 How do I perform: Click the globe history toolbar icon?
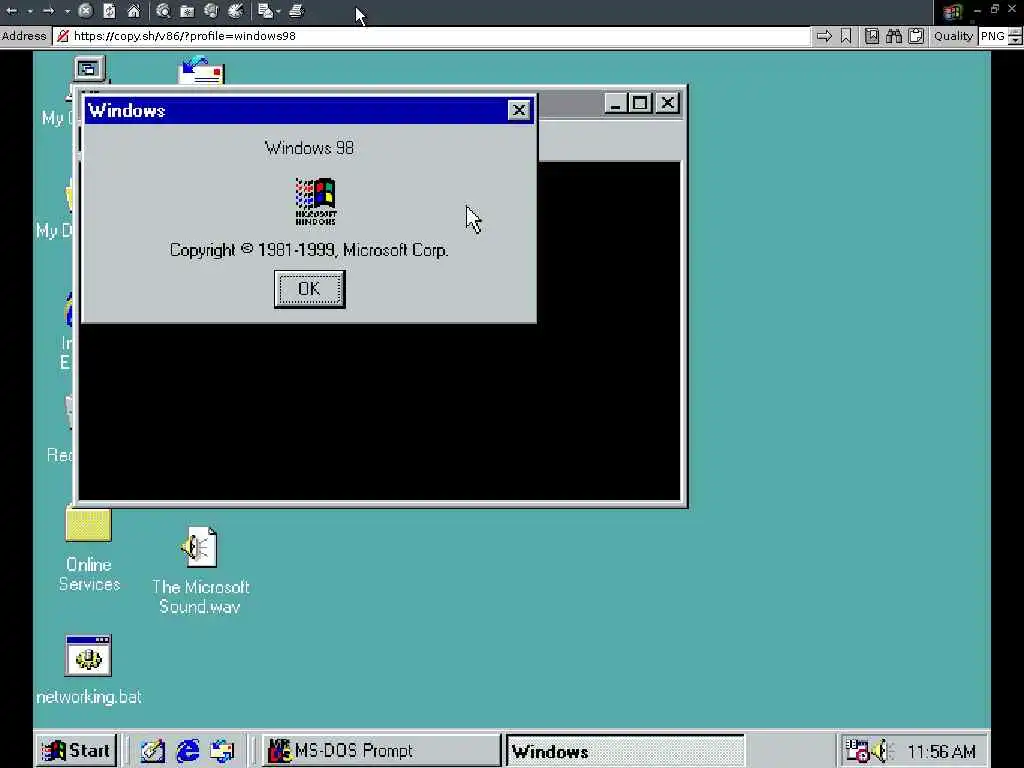[x=211, y=11]
